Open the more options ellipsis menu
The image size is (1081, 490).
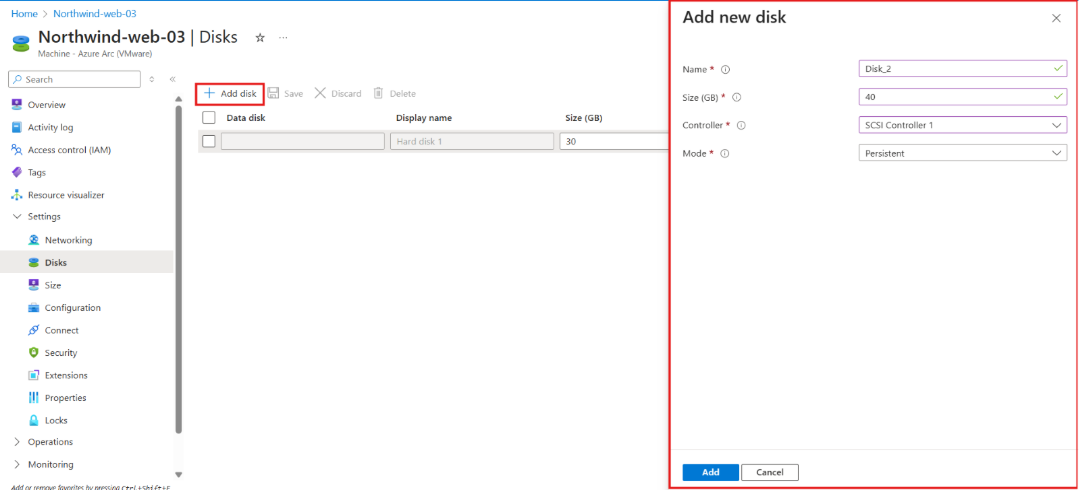[283, 38]
